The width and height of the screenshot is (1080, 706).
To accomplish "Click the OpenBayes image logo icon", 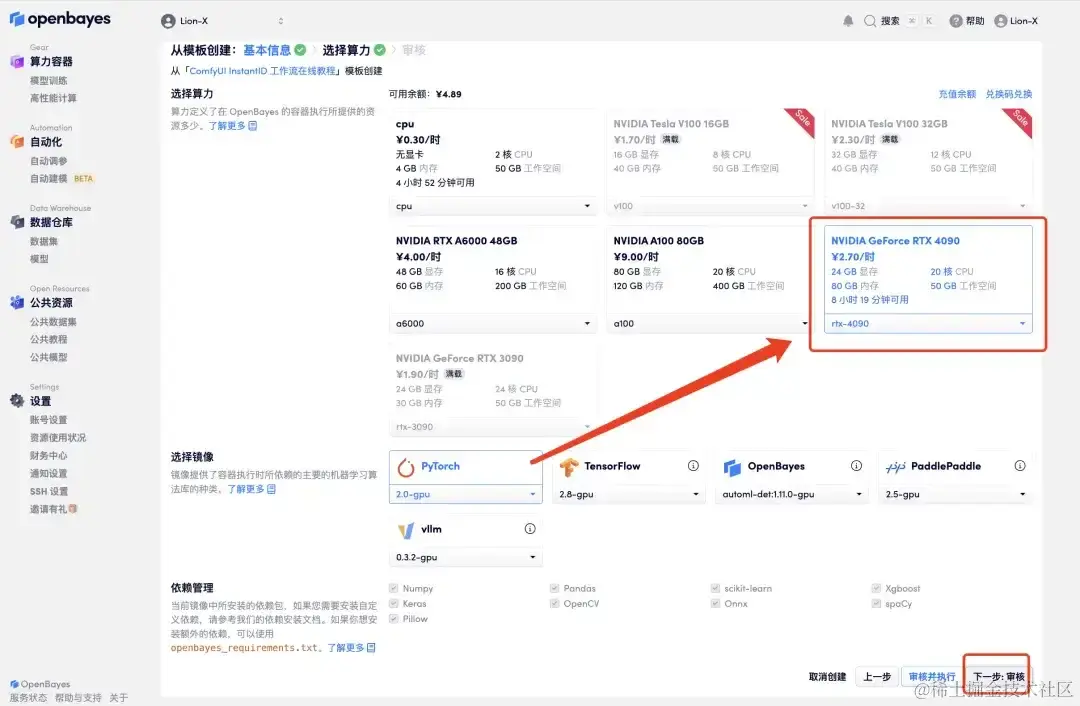I will tap(732, 468).
